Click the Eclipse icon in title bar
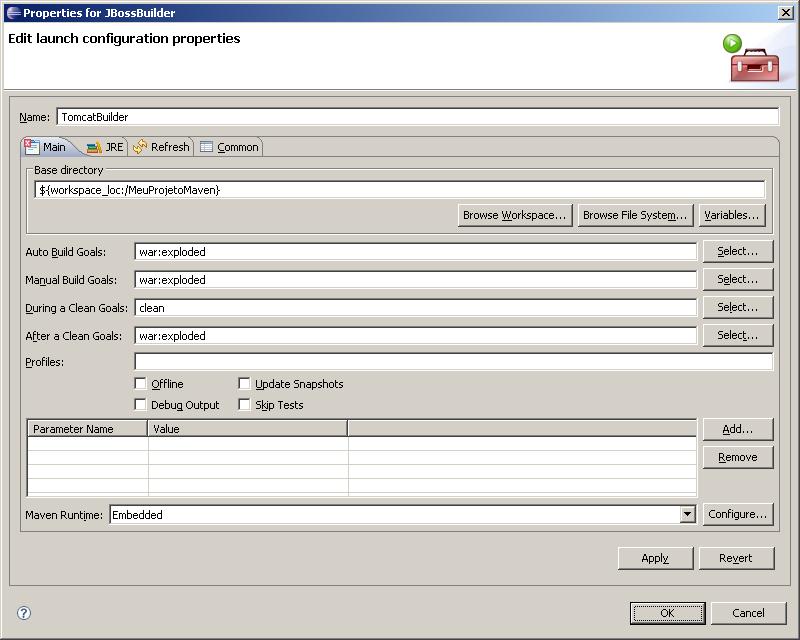The image size is (800, 640). pyautogui.click(x=14, y=13)
